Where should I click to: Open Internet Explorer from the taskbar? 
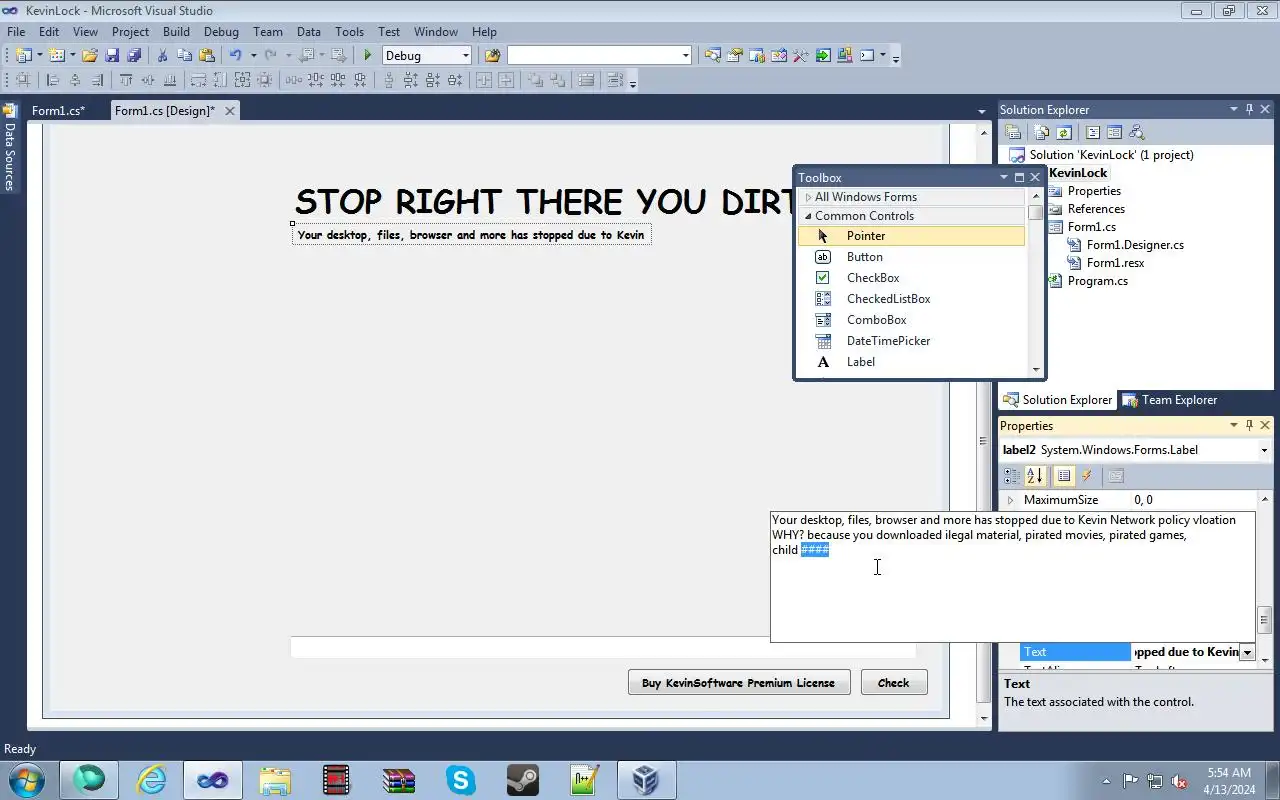point(151,780)
